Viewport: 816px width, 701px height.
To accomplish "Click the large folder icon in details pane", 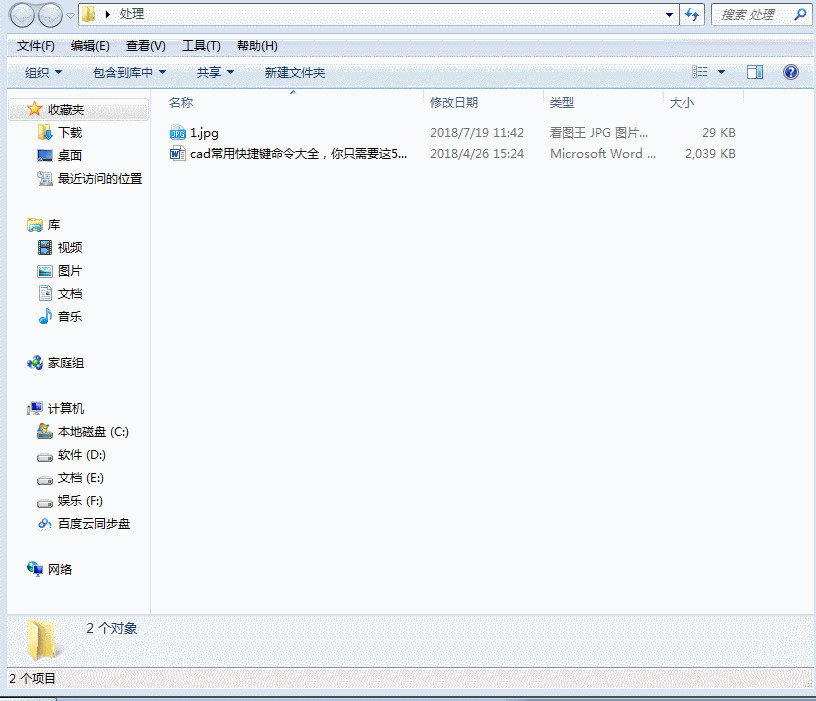I will pyautogui.click(x=43, y=638).
